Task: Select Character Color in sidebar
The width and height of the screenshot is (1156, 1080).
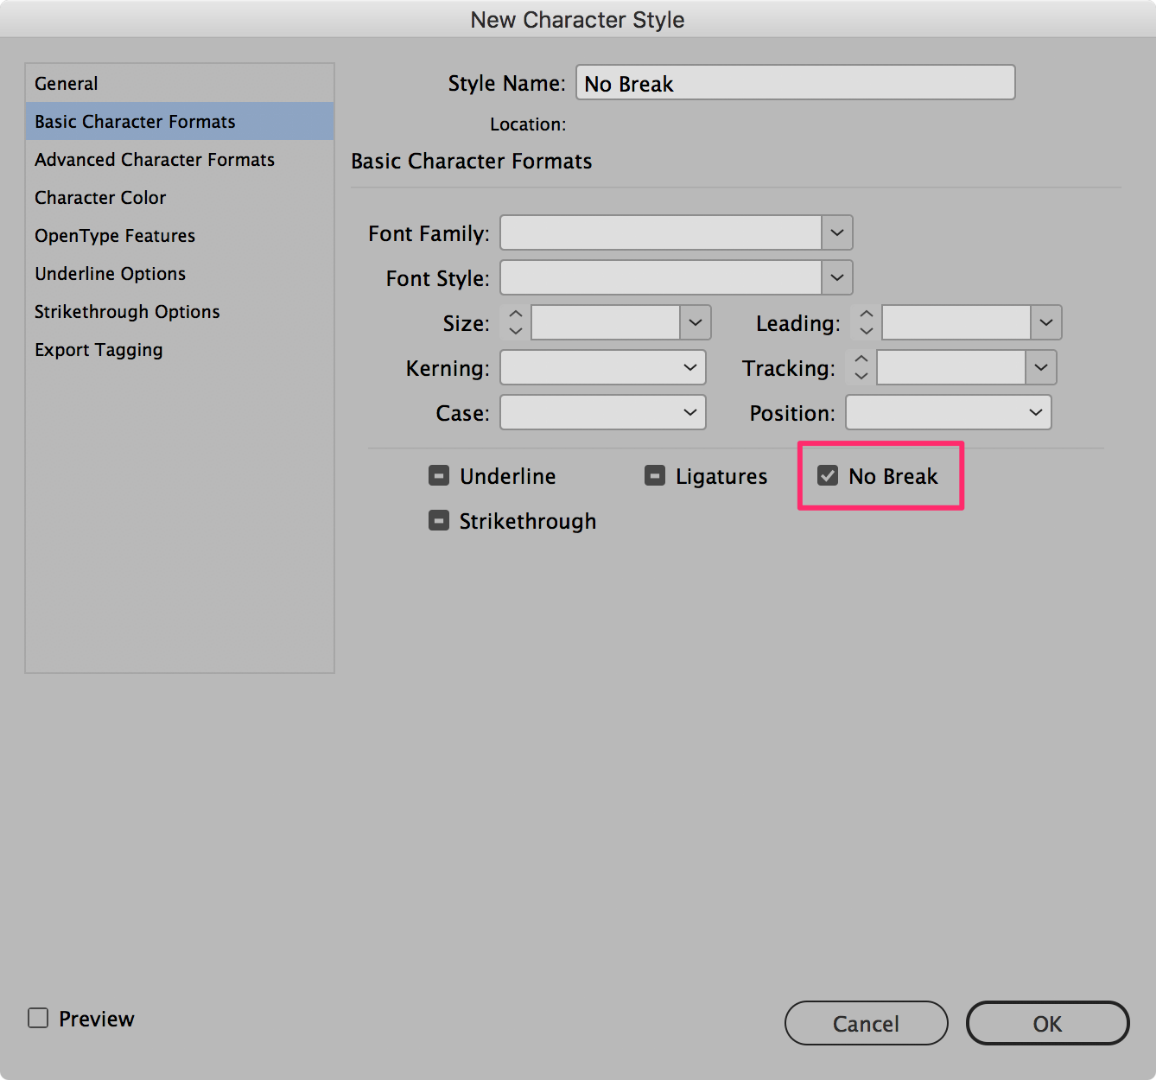Action: point(101,198)
